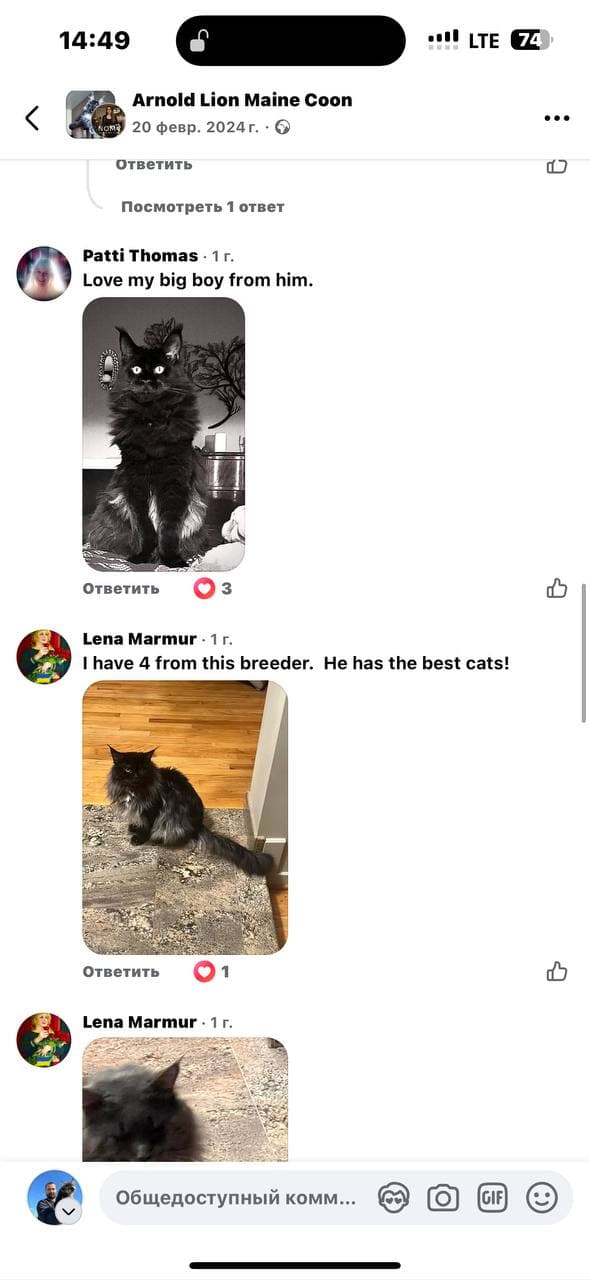
Task: Tap 'Ответить' under Patti Thomas's comment
Action: tap(121, 588)
